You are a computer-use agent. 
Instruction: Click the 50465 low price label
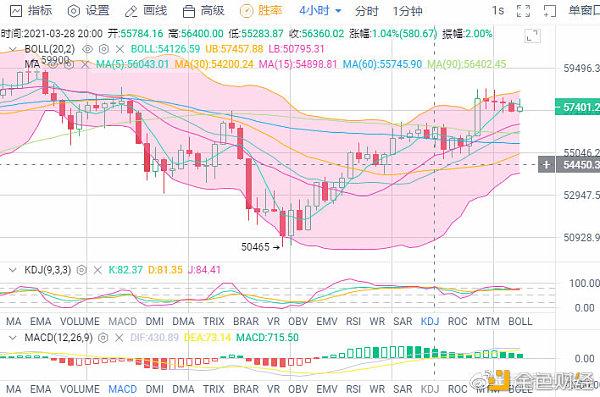255,247
